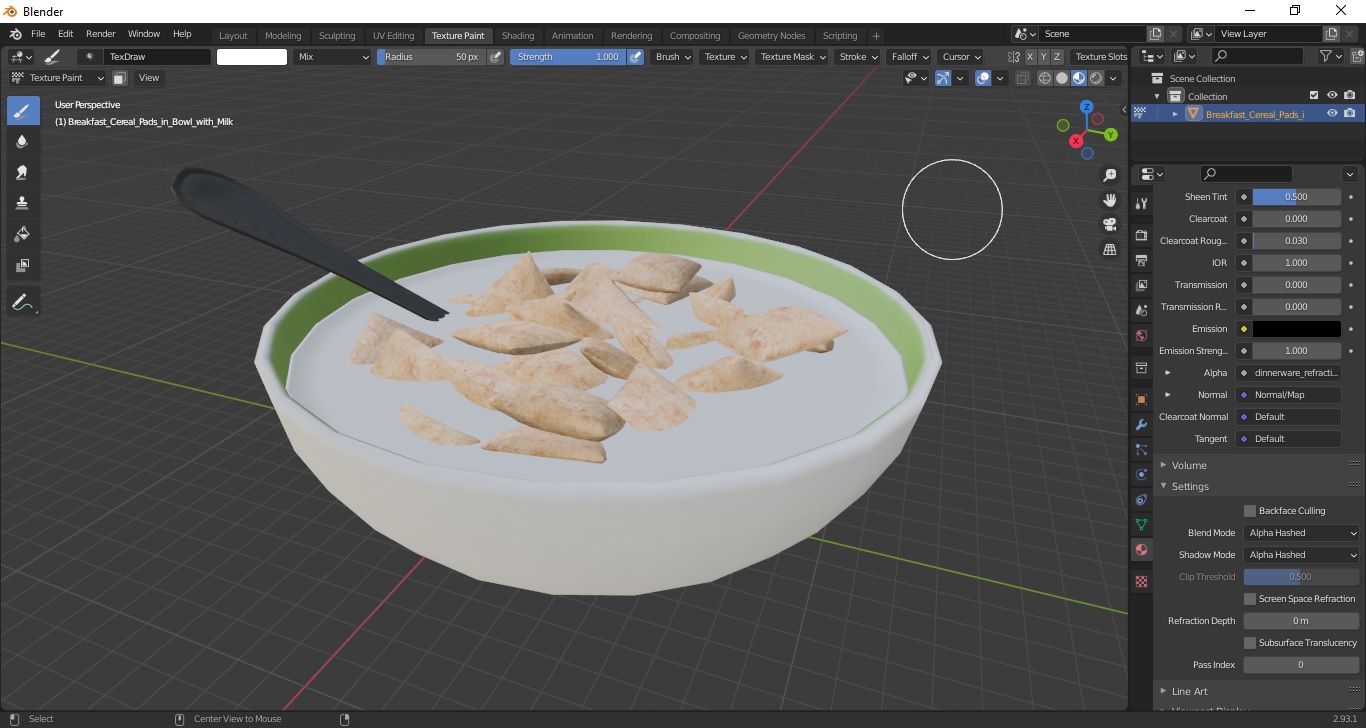The image size is (1366, 728).
Task: Disable Breakfast_Cereal_Pads object in renders
Action: (1350, 114)
